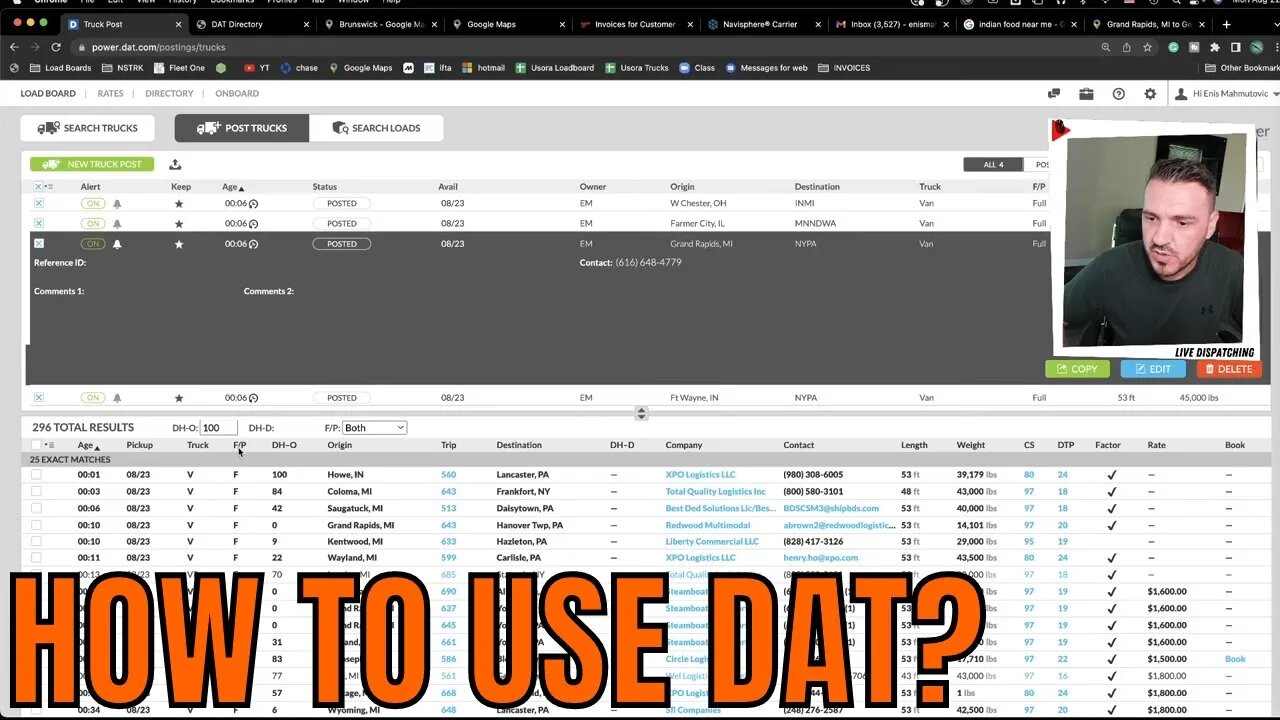The width and height of the screenshot is (1280, 720).
Task: Open search results select-all dropdown arrow
Action: [47, 446]
